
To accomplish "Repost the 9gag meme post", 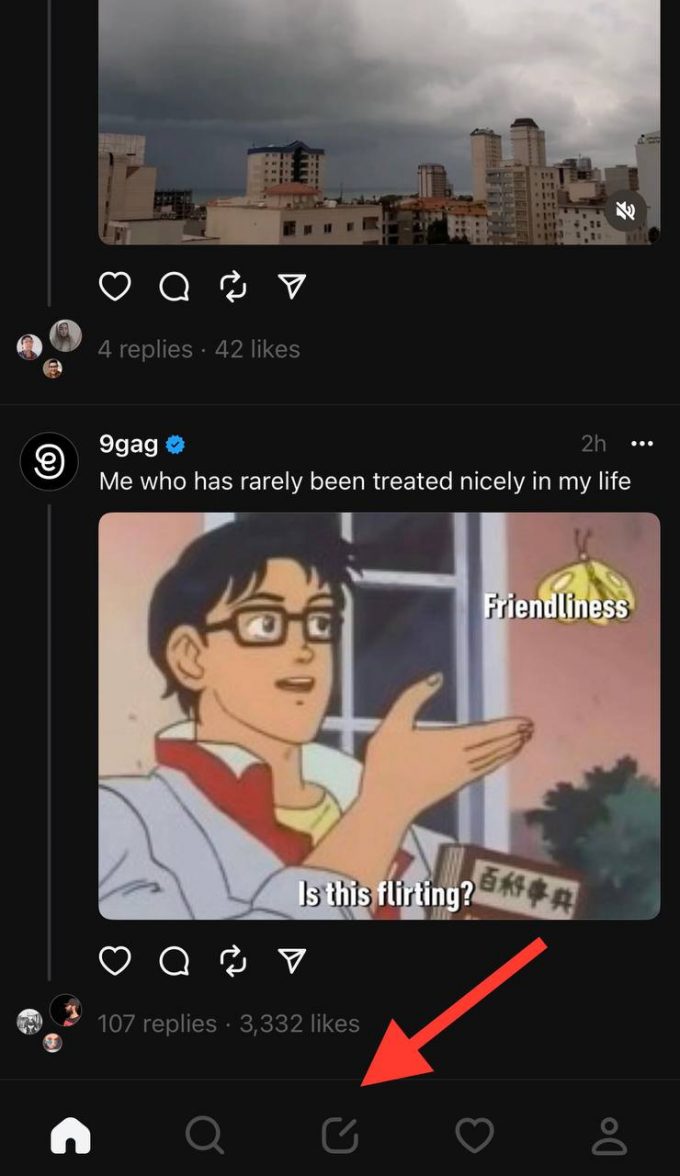I will click(232, 961).
